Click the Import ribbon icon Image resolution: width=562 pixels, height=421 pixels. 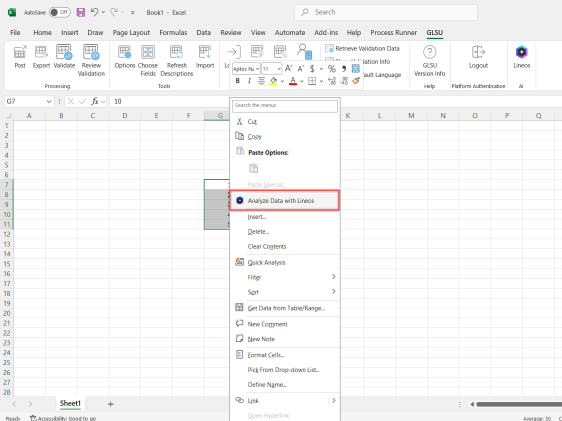coord(205,56)
